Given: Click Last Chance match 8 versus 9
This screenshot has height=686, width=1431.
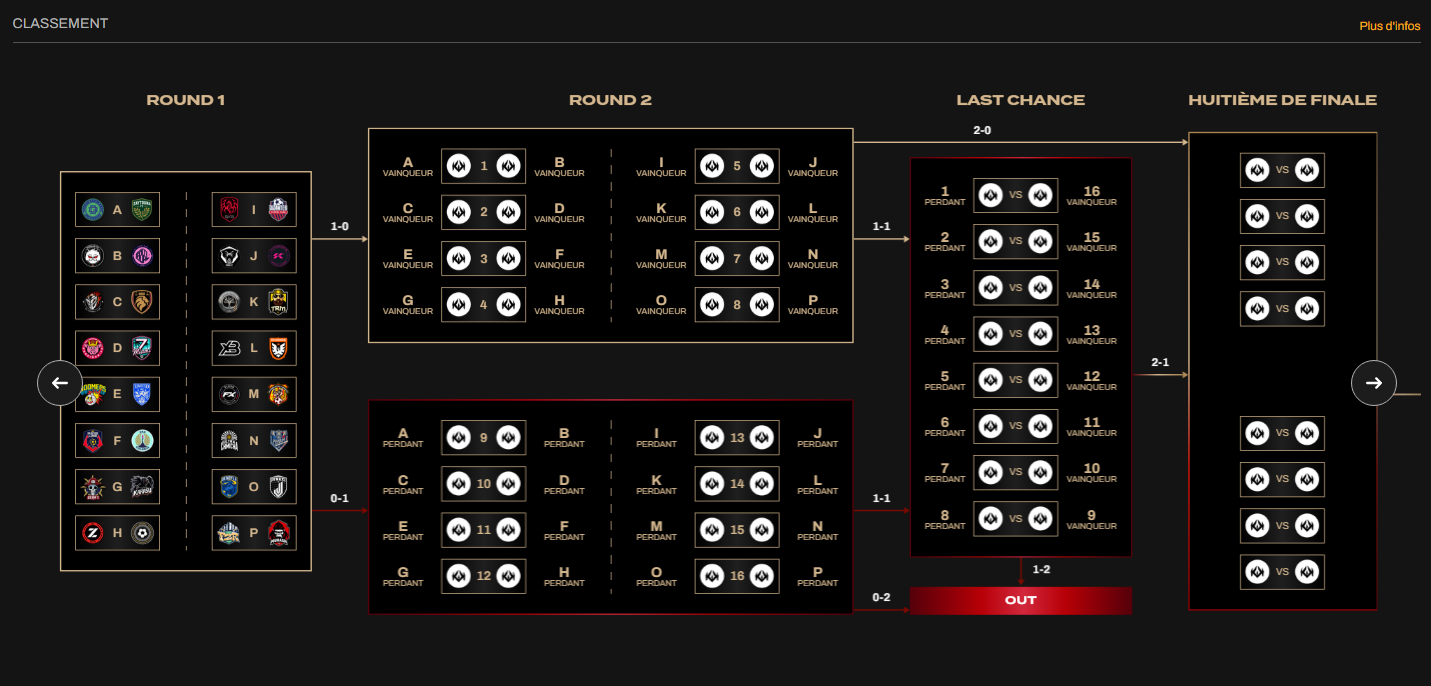Looking at the screenshot, I should pyautogui.click(x=1015, y=519).
